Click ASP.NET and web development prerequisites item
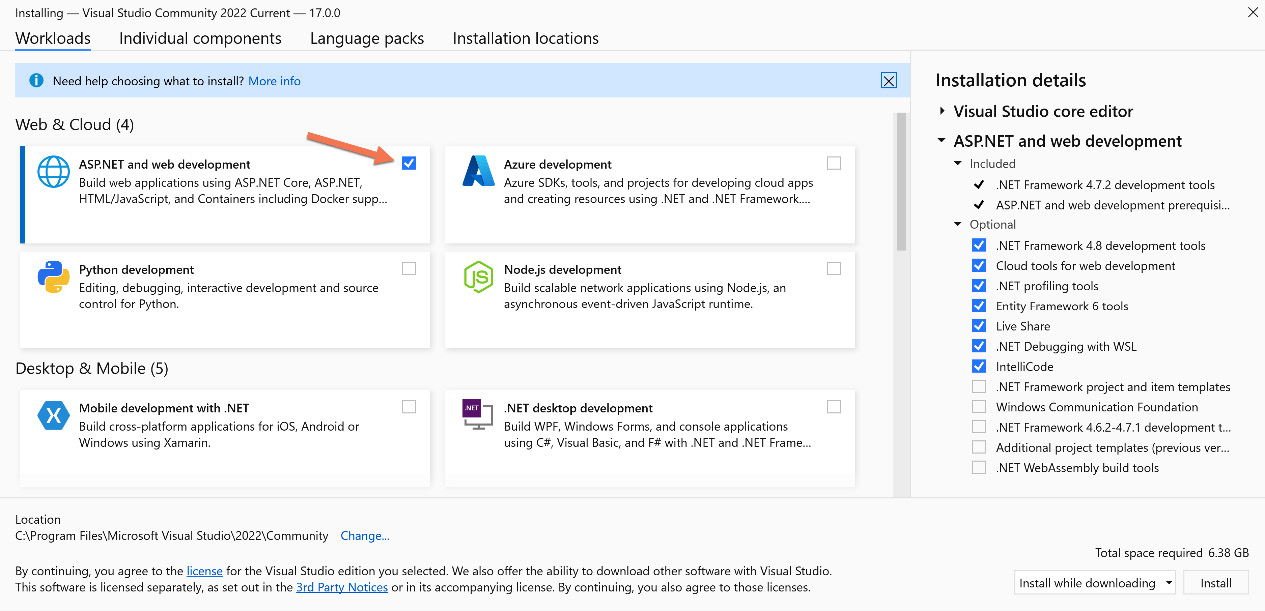The height and width of the screenshot is (611, 1265). (1113, 204)
